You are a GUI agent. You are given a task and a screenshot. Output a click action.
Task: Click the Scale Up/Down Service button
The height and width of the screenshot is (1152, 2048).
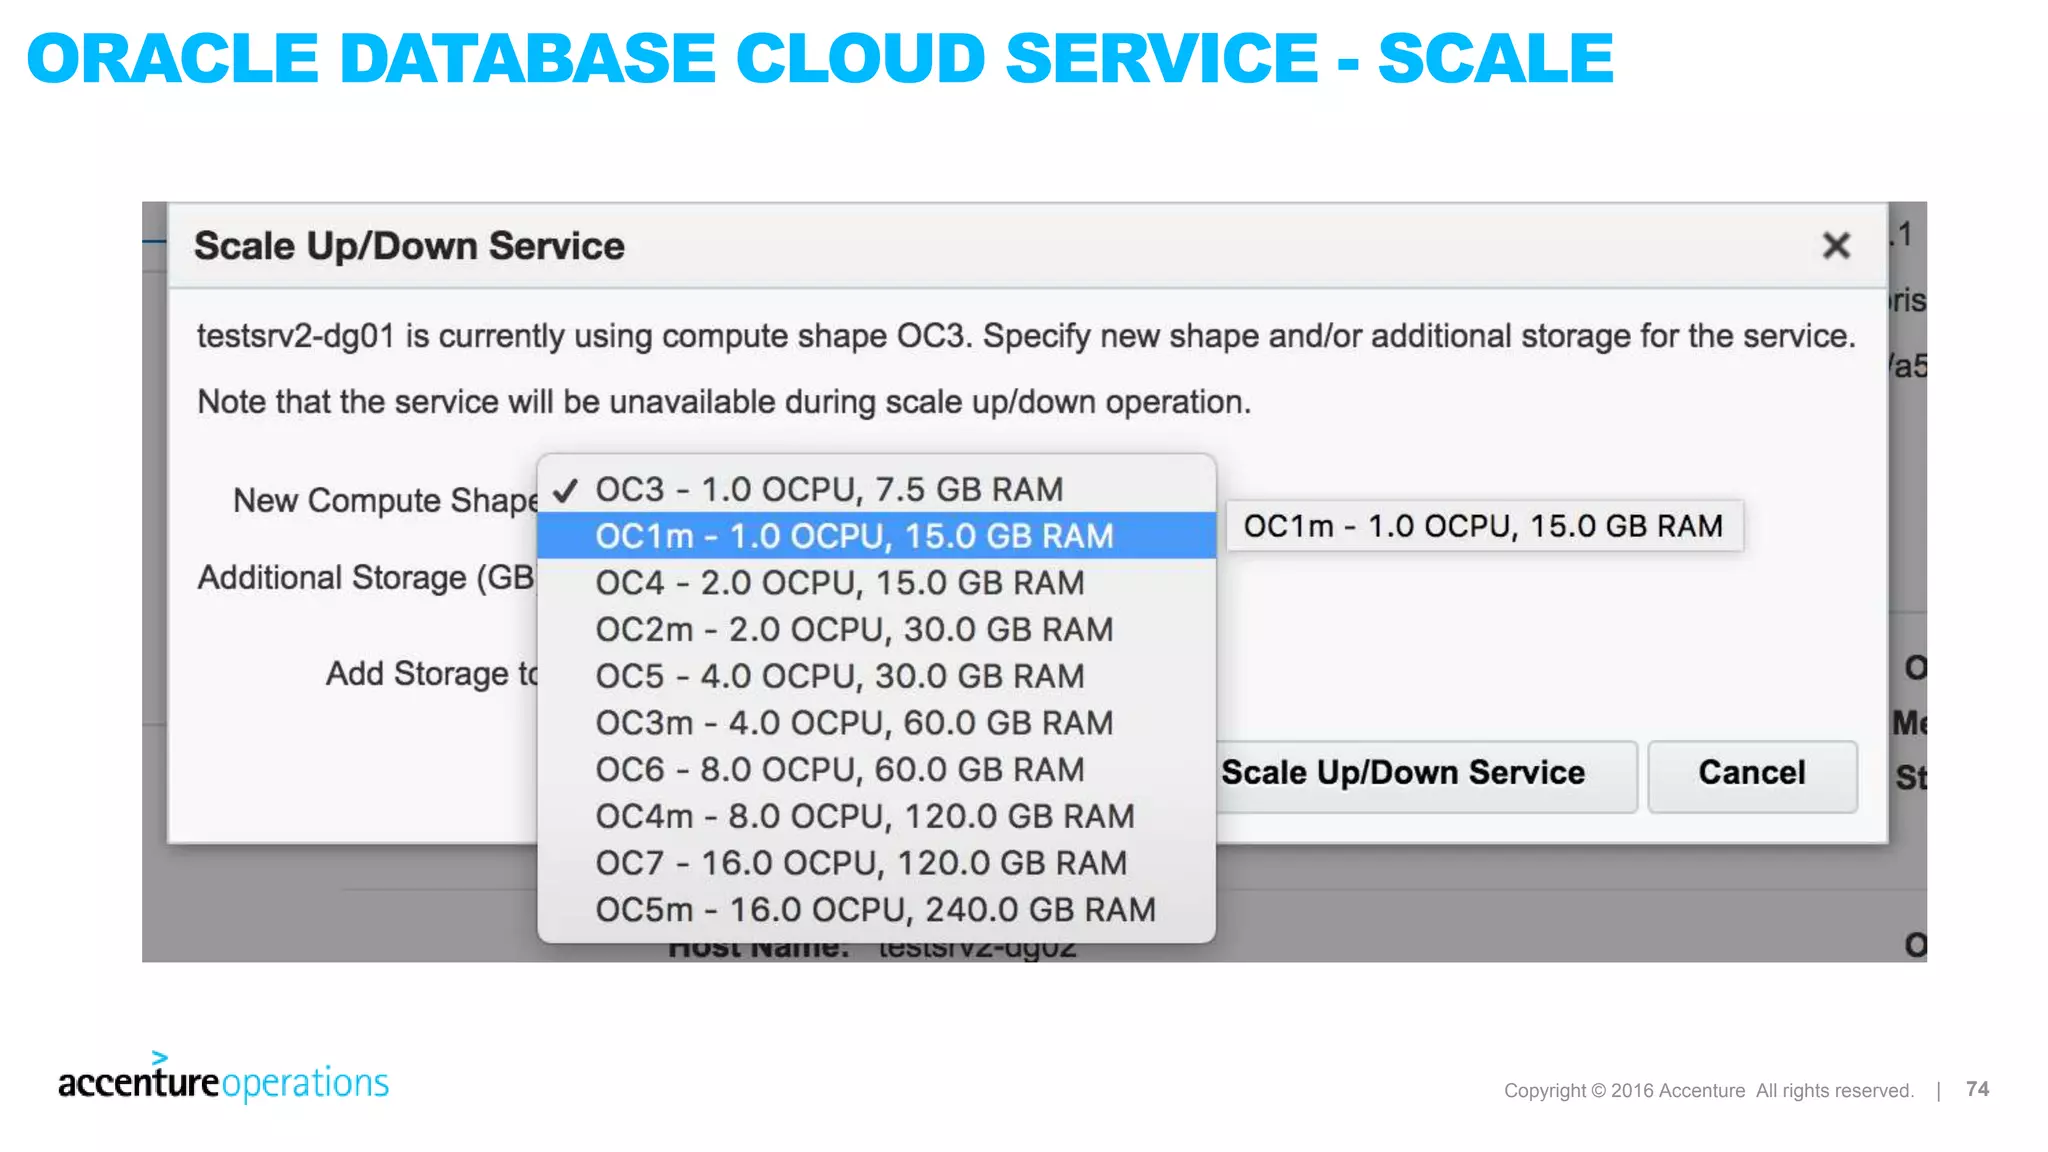tap(1426, 775)
